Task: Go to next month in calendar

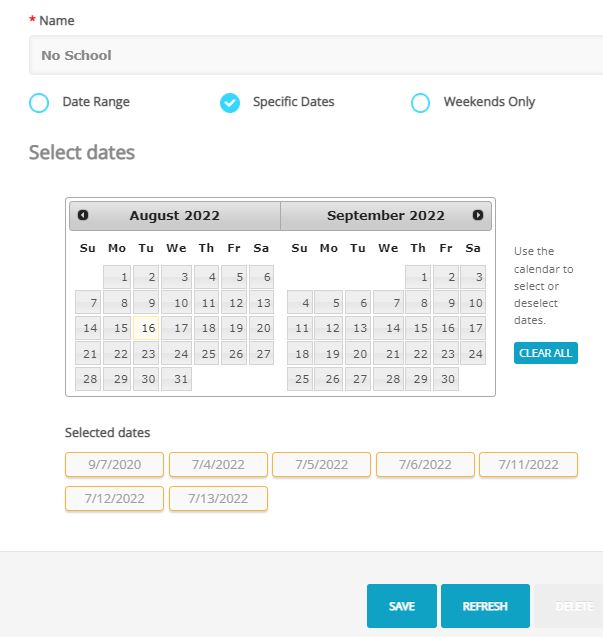Action: pyautogui.click(x=478, y=215)
